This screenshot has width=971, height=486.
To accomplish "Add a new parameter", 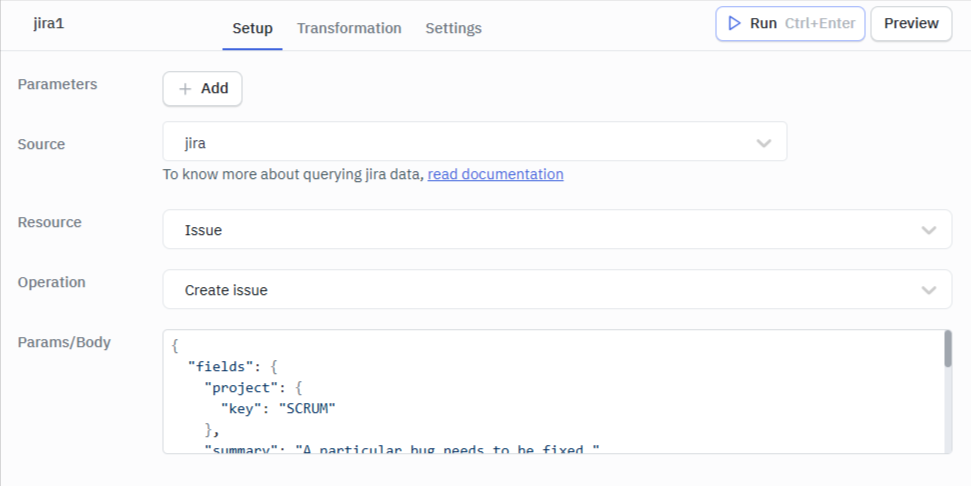I will point(202,89).
